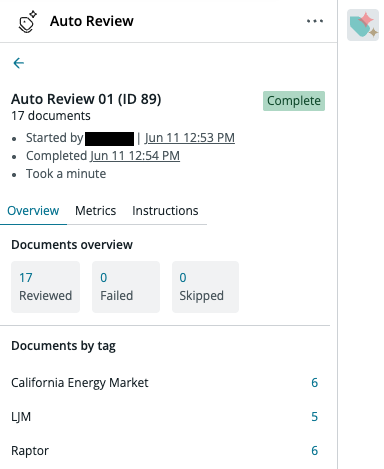
Task: Open LJM document count 5
Action: (x=315, y=417)
